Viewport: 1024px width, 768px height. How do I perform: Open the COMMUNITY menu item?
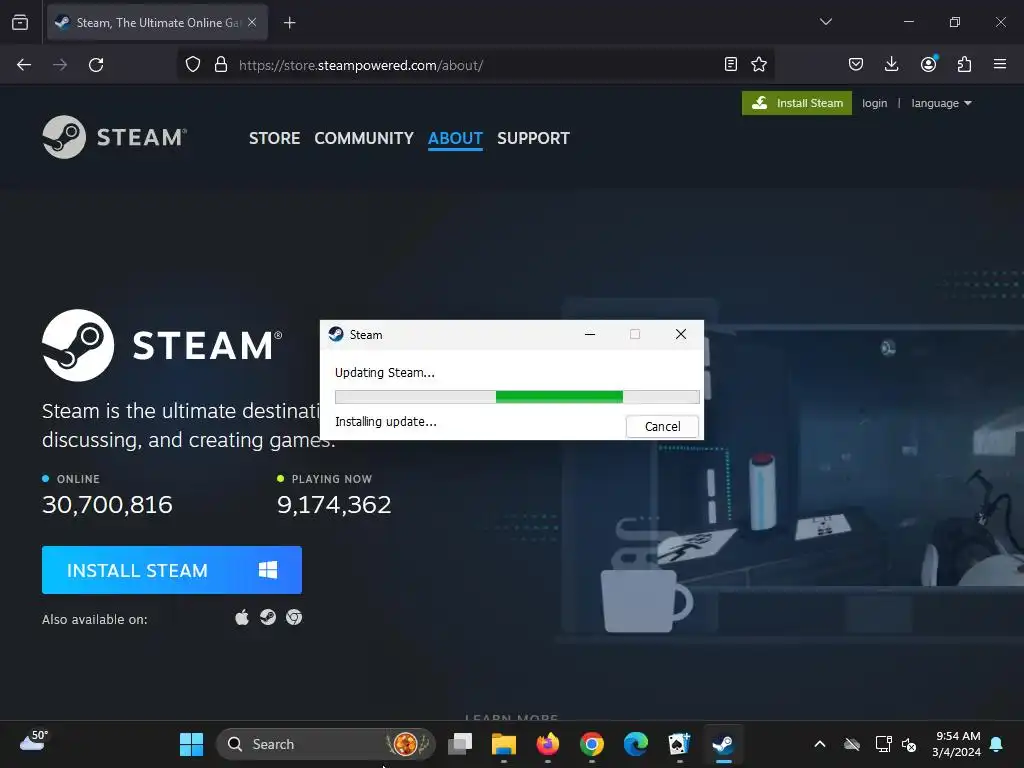pyautogui.click(x=364, y=138)
